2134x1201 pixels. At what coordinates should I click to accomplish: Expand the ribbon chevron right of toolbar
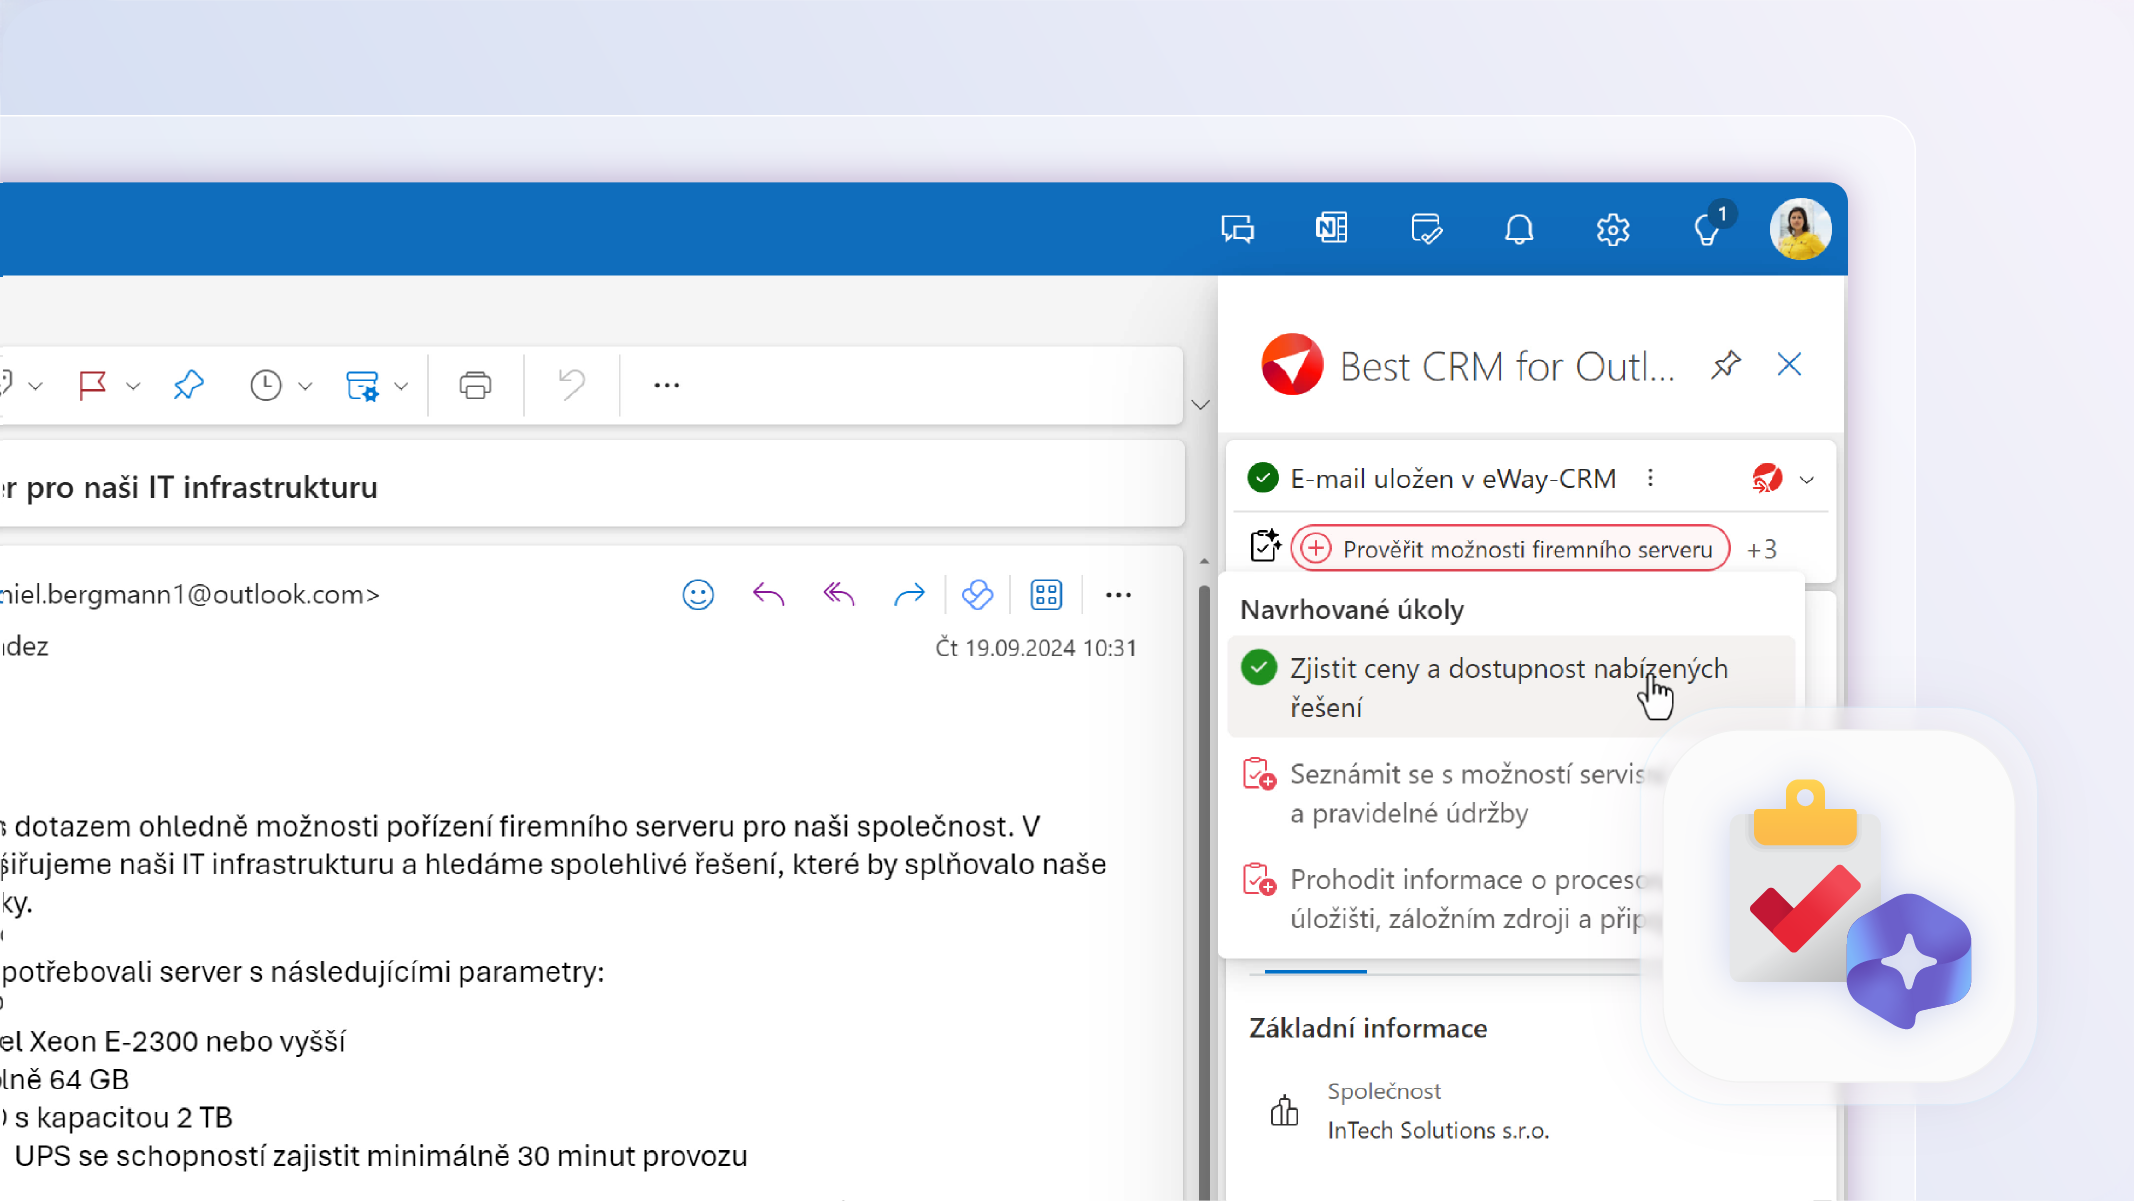(x=1200, y=405)
